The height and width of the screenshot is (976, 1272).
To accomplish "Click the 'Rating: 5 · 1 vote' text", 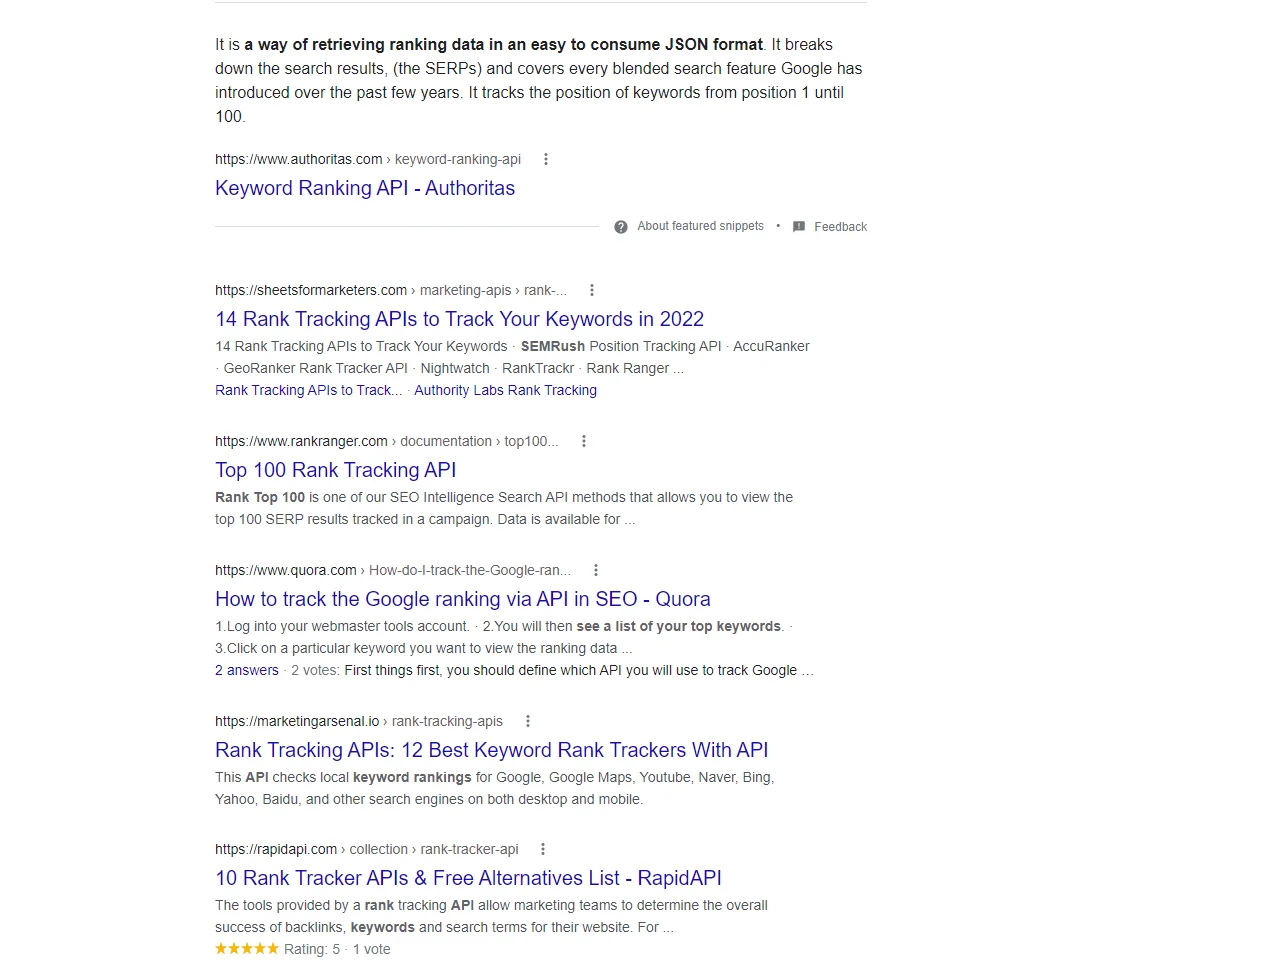I will click(x=337, y=949).
